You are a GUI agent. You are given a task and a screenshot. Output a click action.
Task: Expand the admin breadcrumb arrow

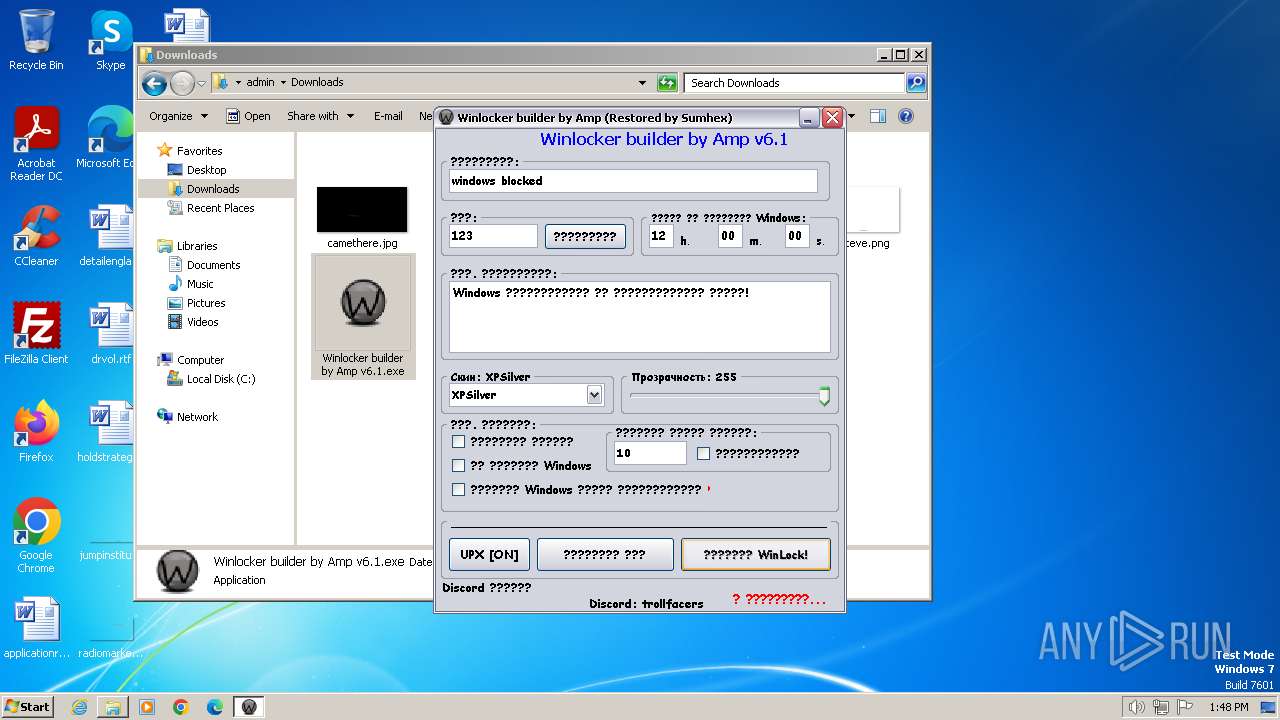coord(283,83)
